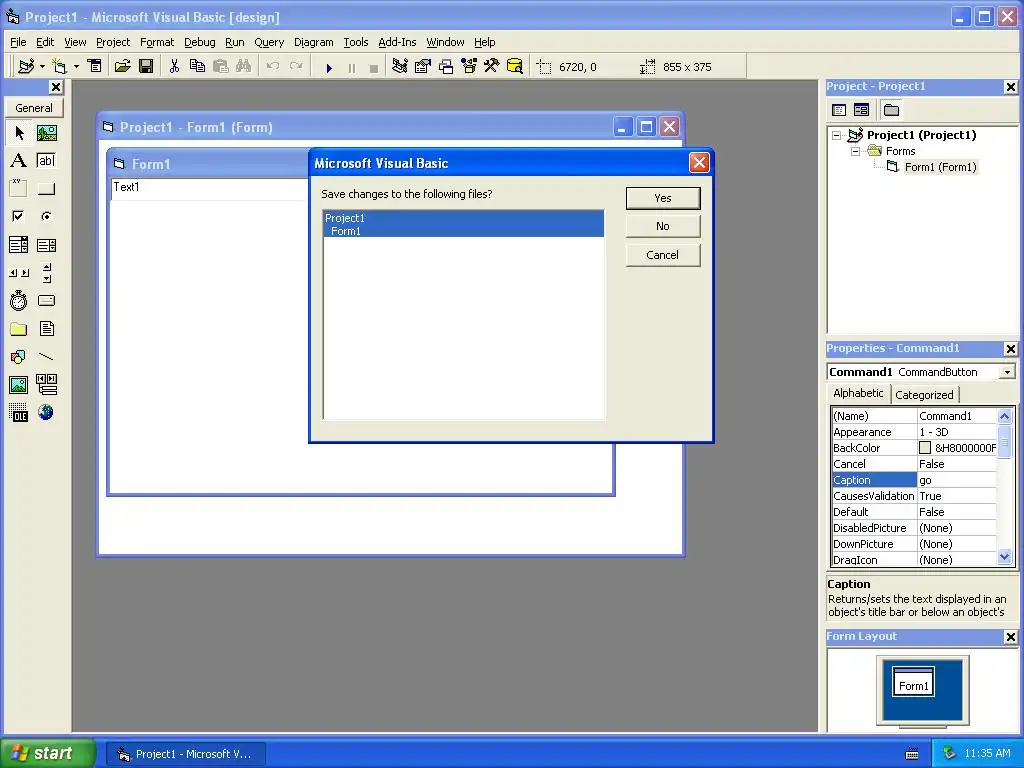Select the Data control tool
1024x768 pixels.
coord(46,385)
